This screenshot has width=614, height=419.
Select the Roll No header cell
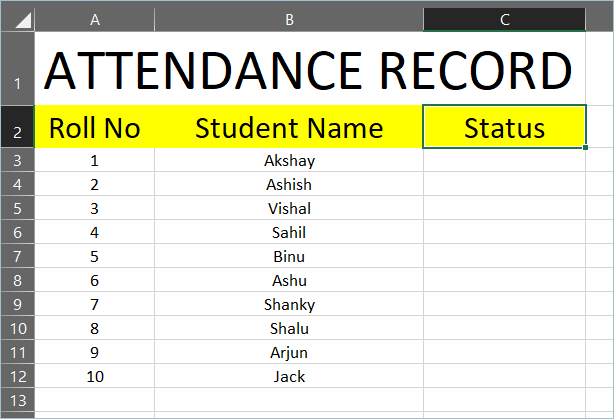pos(95,127)
